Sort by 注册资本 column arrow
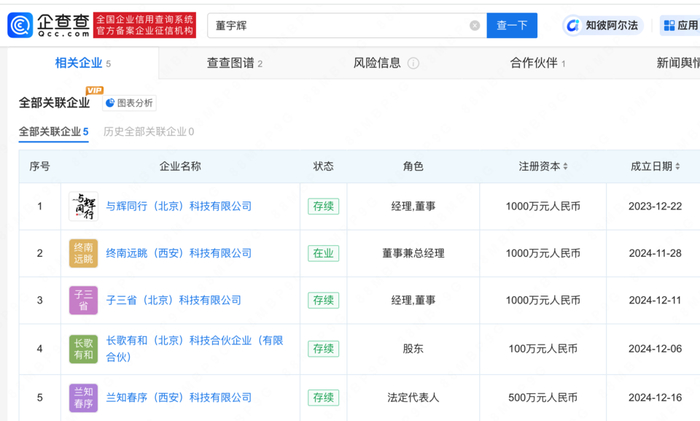Viewport: 700px width, 421px height. pyautogui.click(x=567, y=167)
